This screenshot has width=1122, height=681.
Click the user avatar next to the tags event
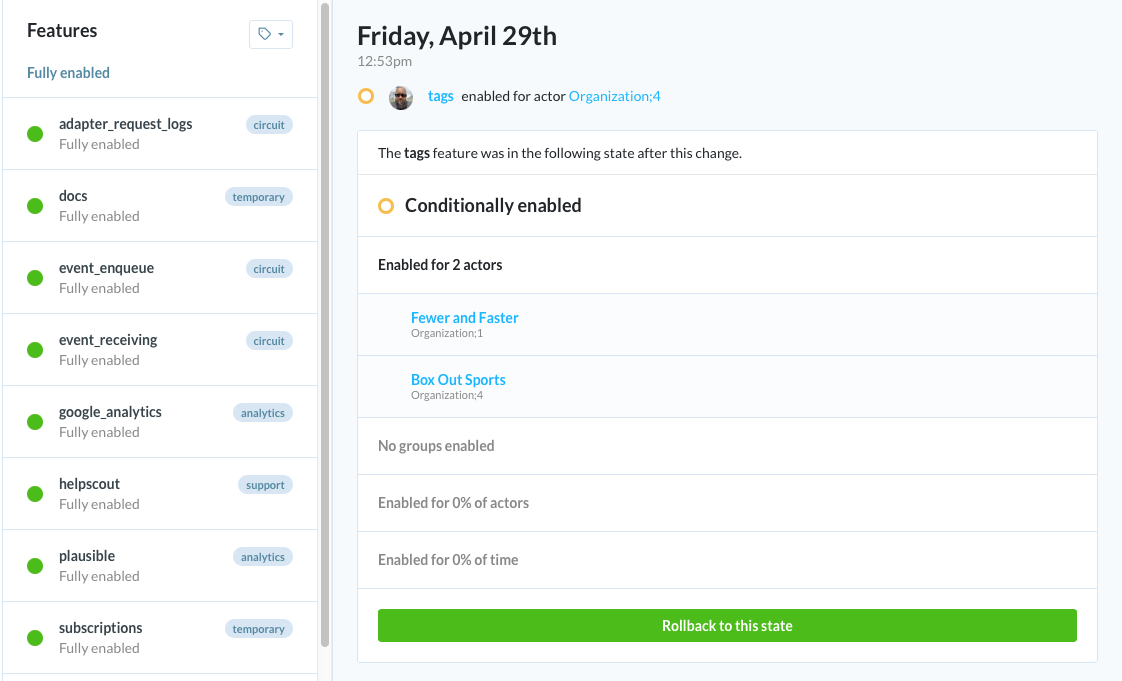(401, 96)
